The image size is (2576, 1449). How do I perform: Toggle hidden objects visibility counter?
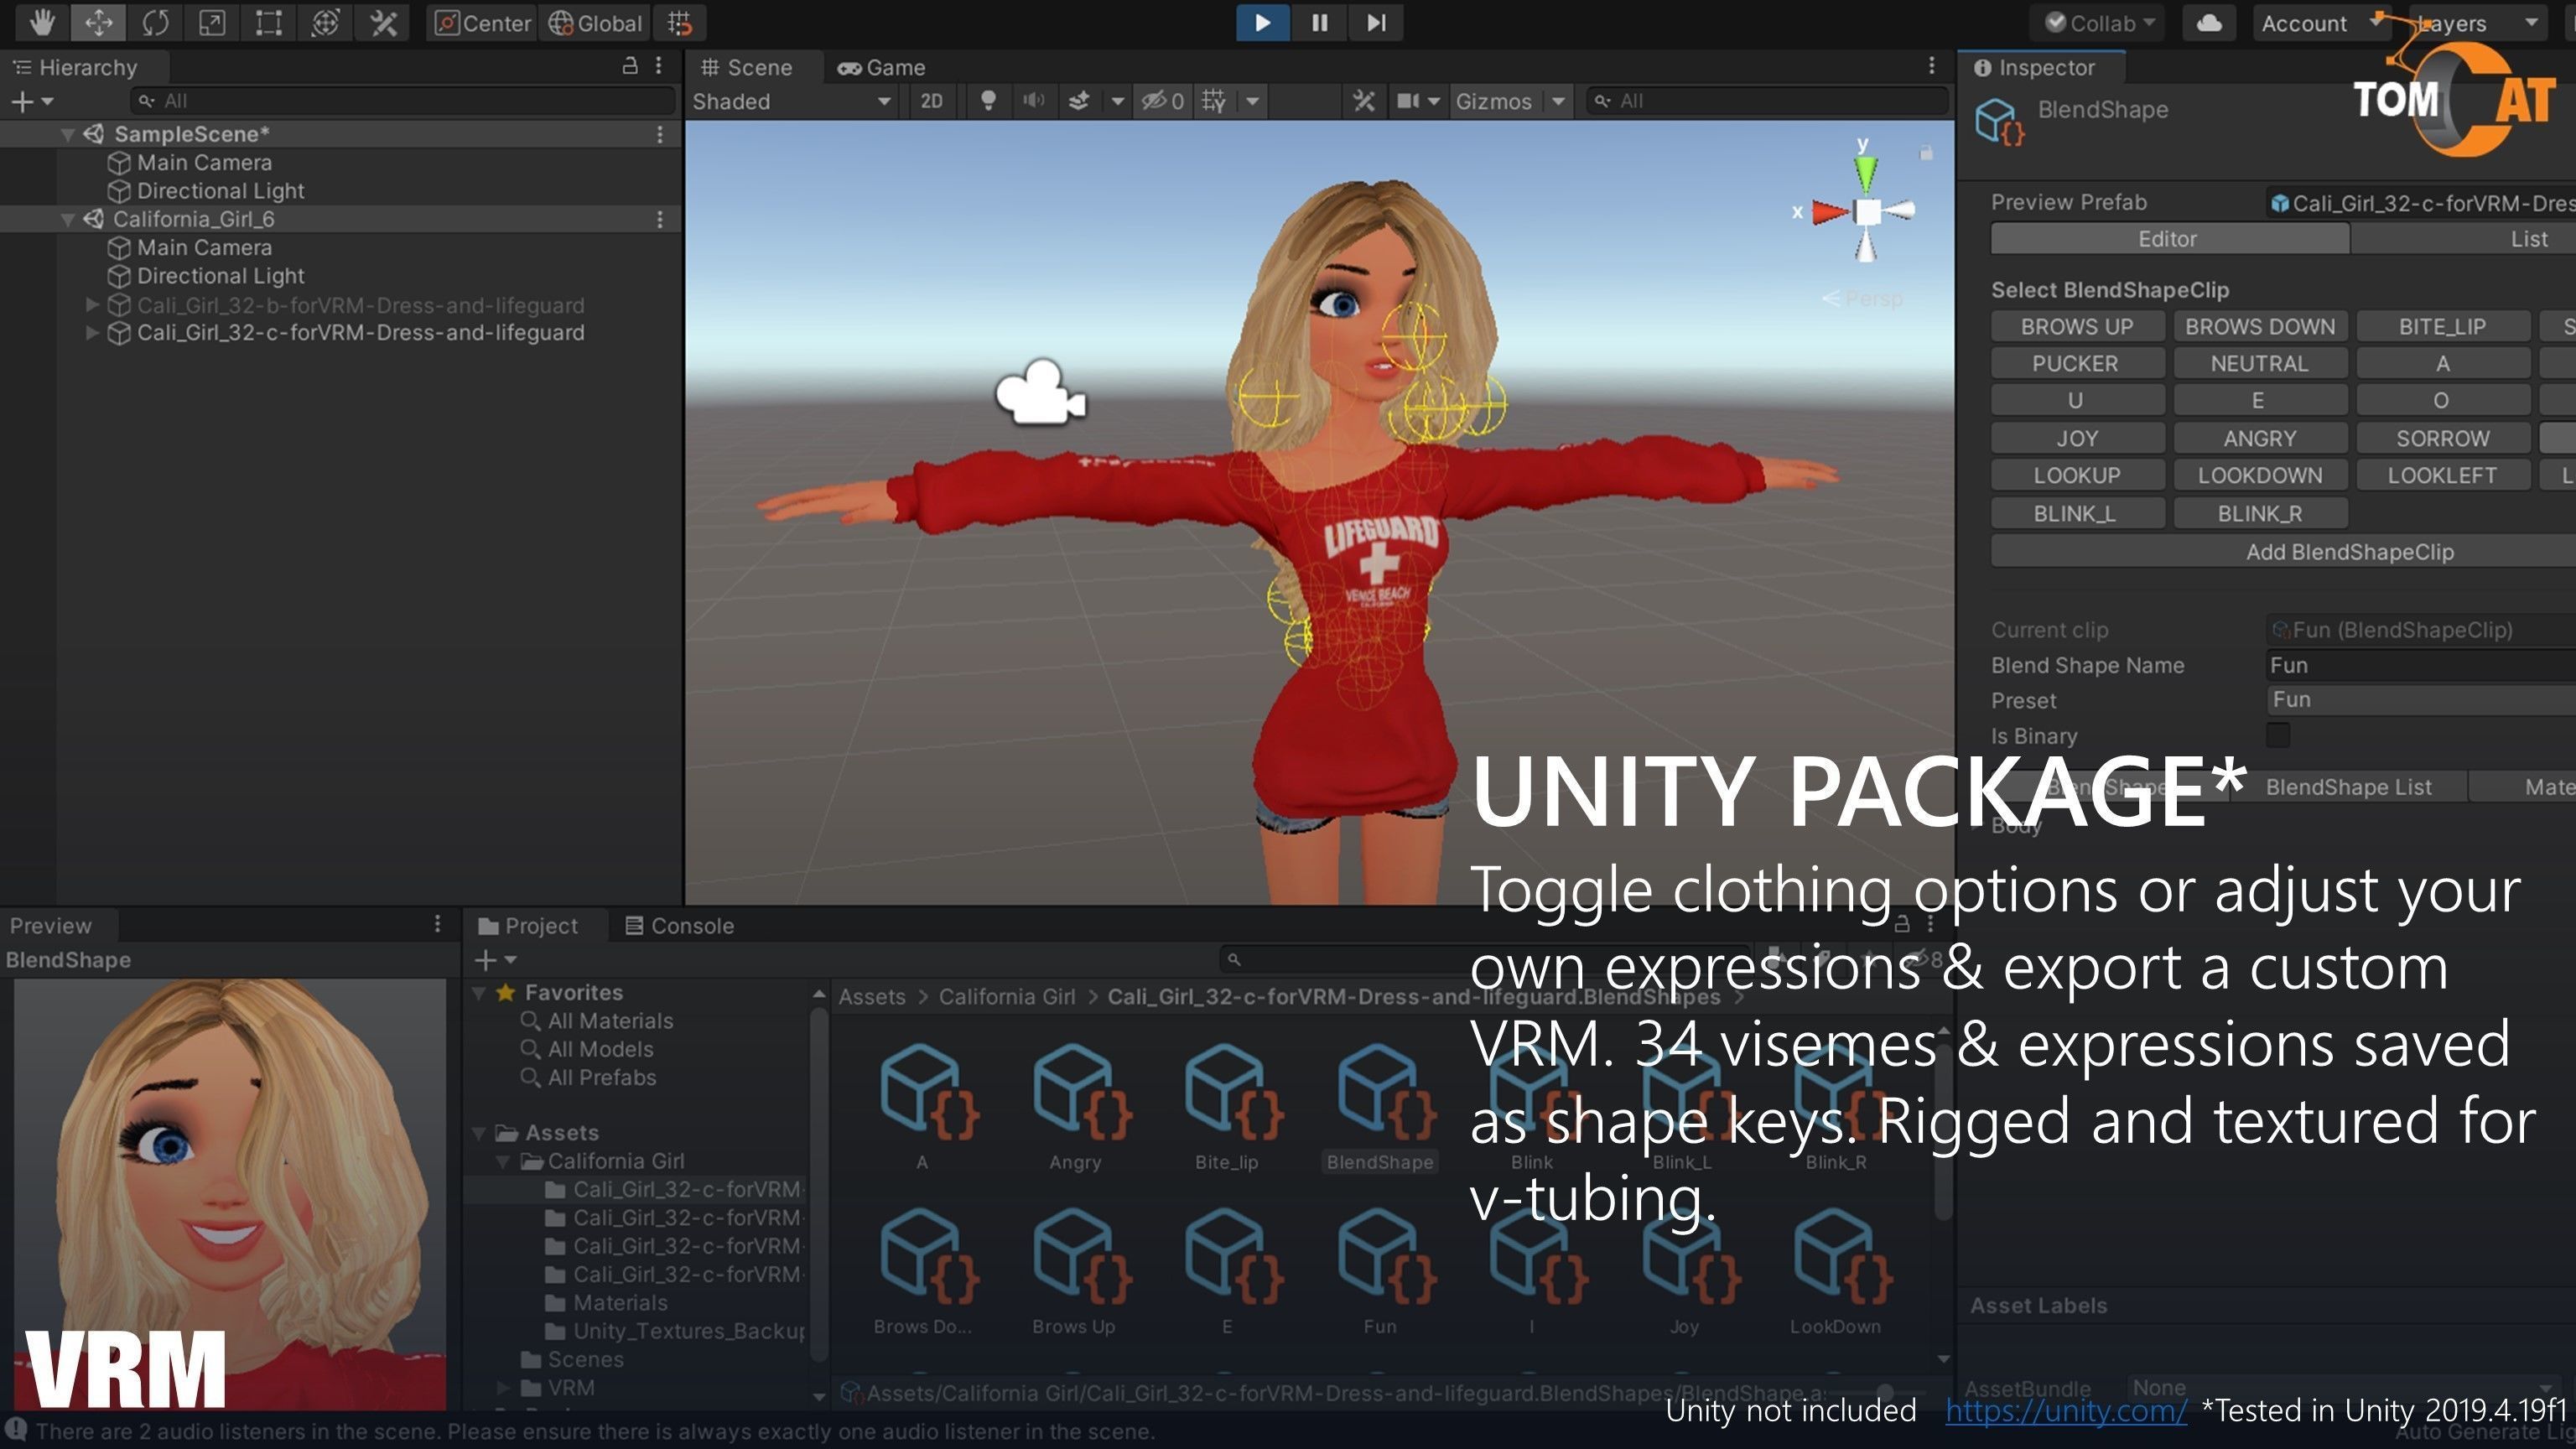[1163, 101]
